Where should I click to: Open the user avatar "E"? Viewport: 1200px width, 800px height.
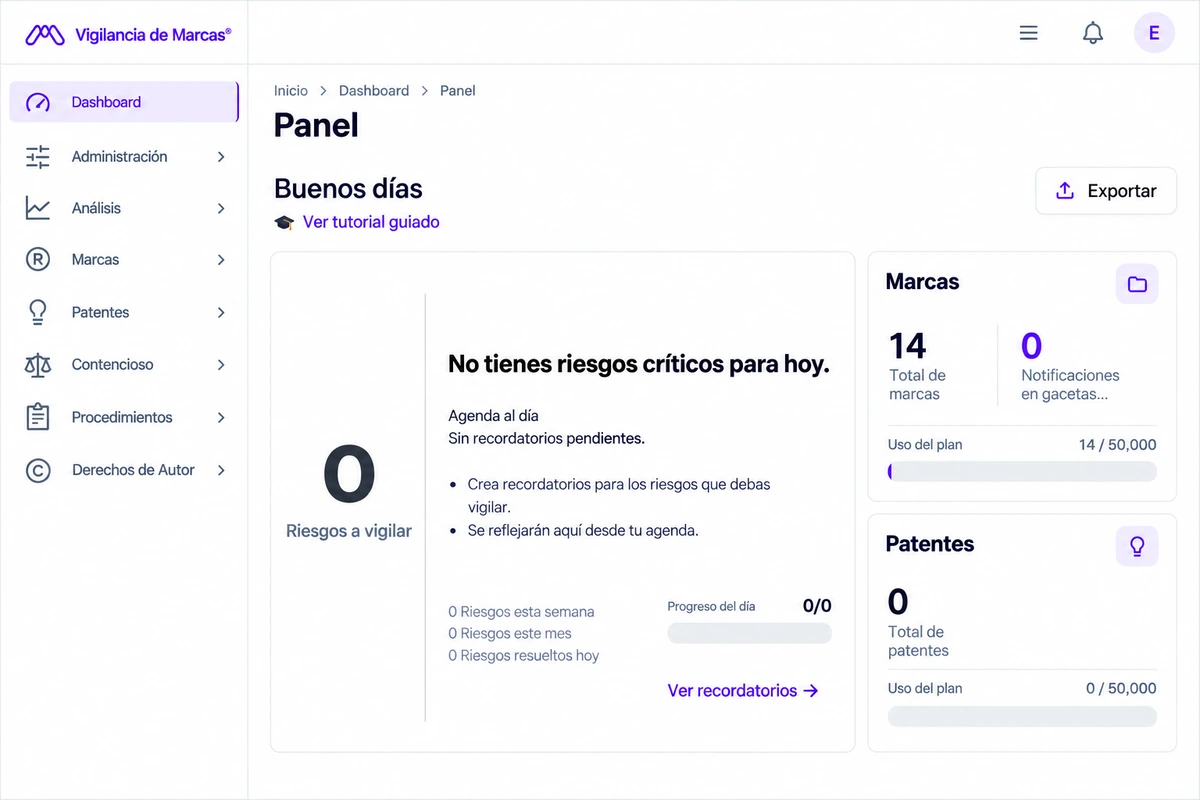(x=1154, y=33)
